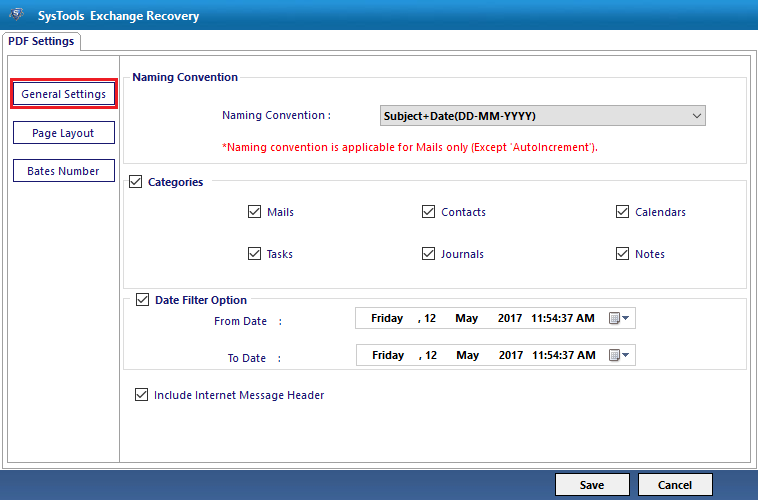Open General Settings section
Screen dimensions: 758x501
point(64,94)
